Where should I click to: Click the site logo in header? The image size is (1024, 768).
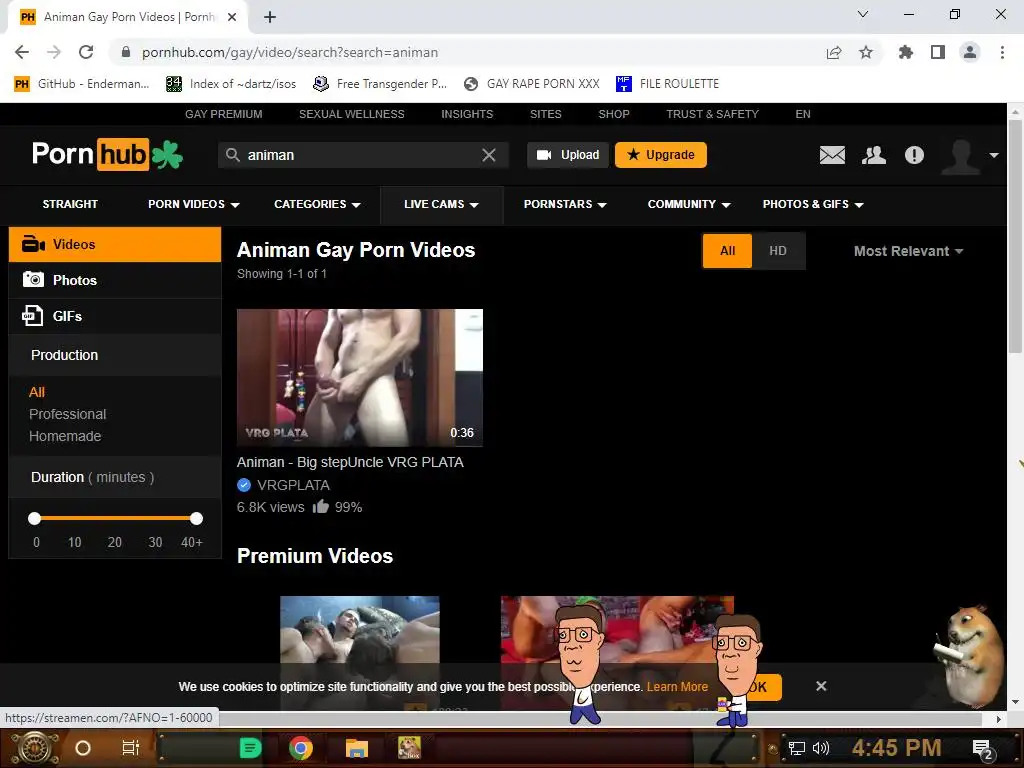pos(107,155)
